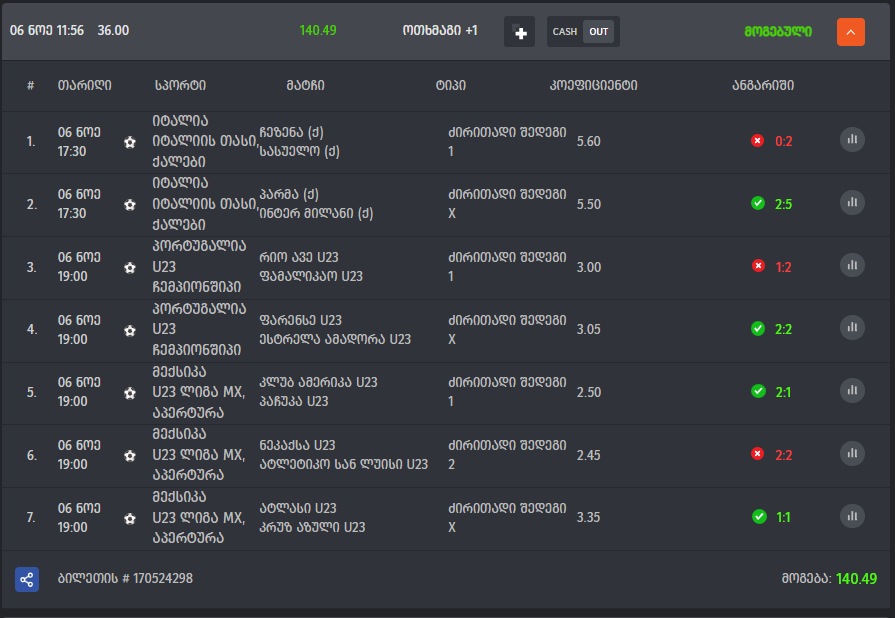
Task: Click the red score 1:2
Action: (x=784, y=267)
